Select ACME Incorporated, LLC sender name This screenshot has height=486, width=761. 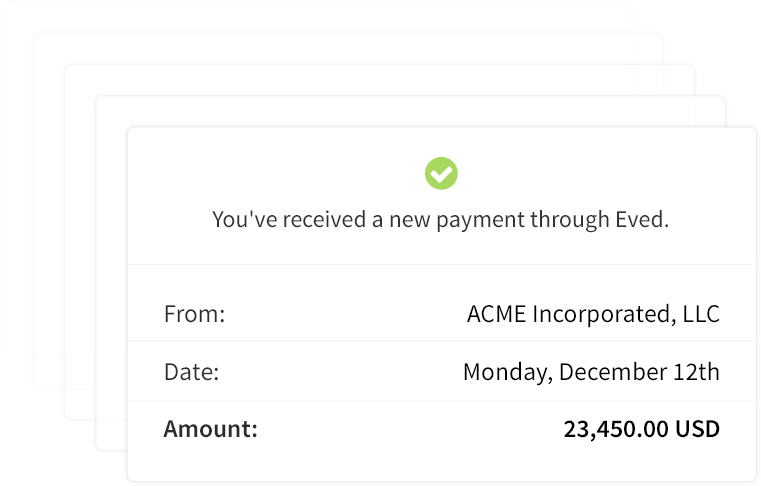pyautogui.click(x=593, y=314)
